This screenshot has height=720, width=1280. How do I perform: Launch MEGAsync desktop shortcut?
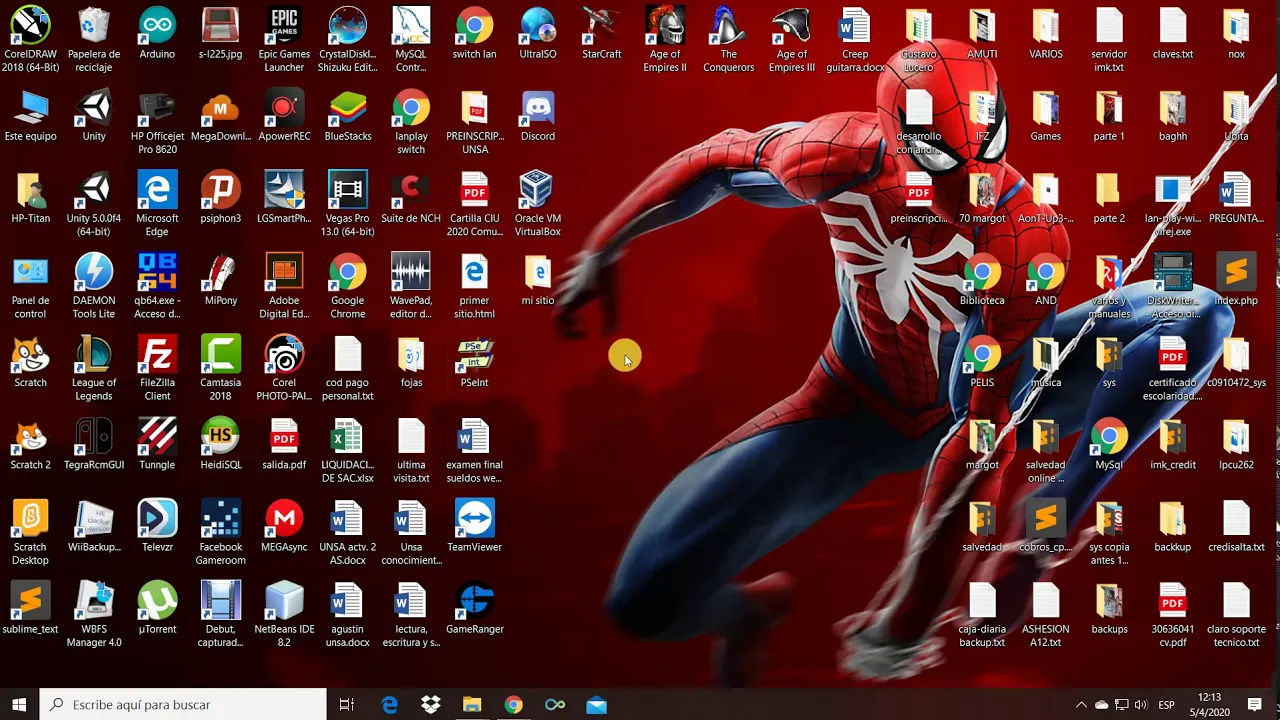[x=284, y=525]
